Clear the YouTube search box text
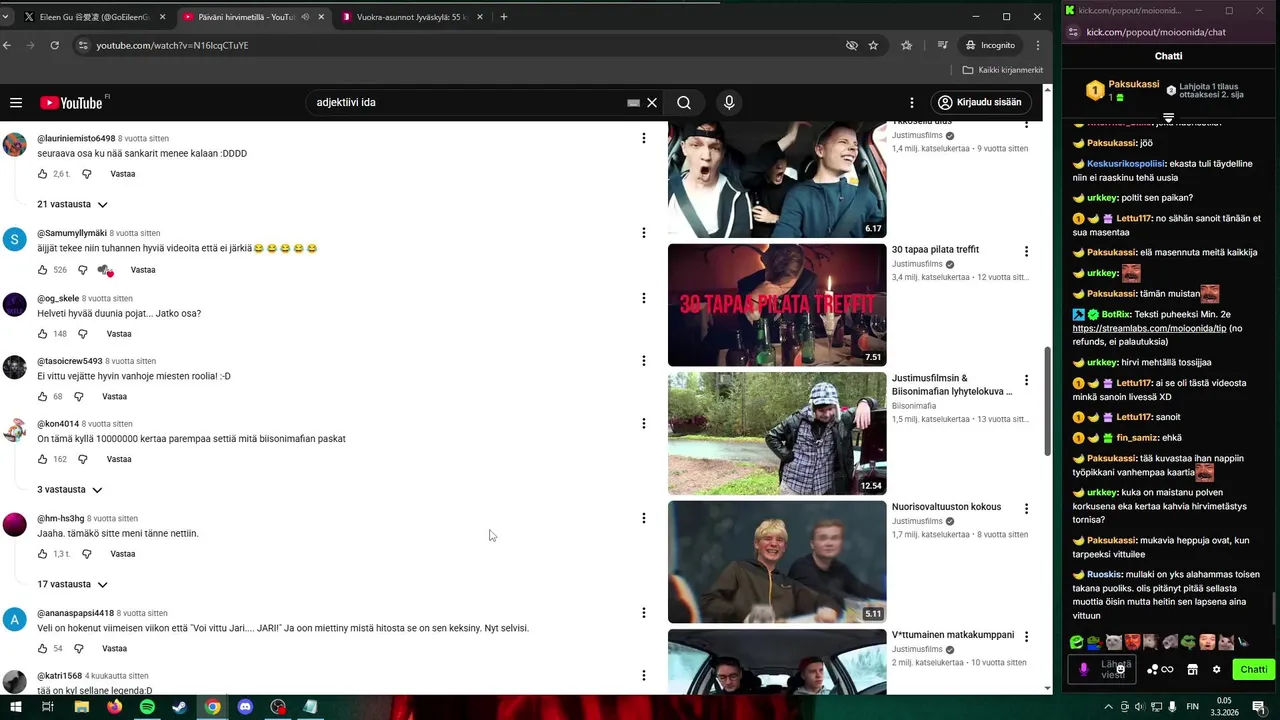1280x720 pixels. tap(652, 102)
